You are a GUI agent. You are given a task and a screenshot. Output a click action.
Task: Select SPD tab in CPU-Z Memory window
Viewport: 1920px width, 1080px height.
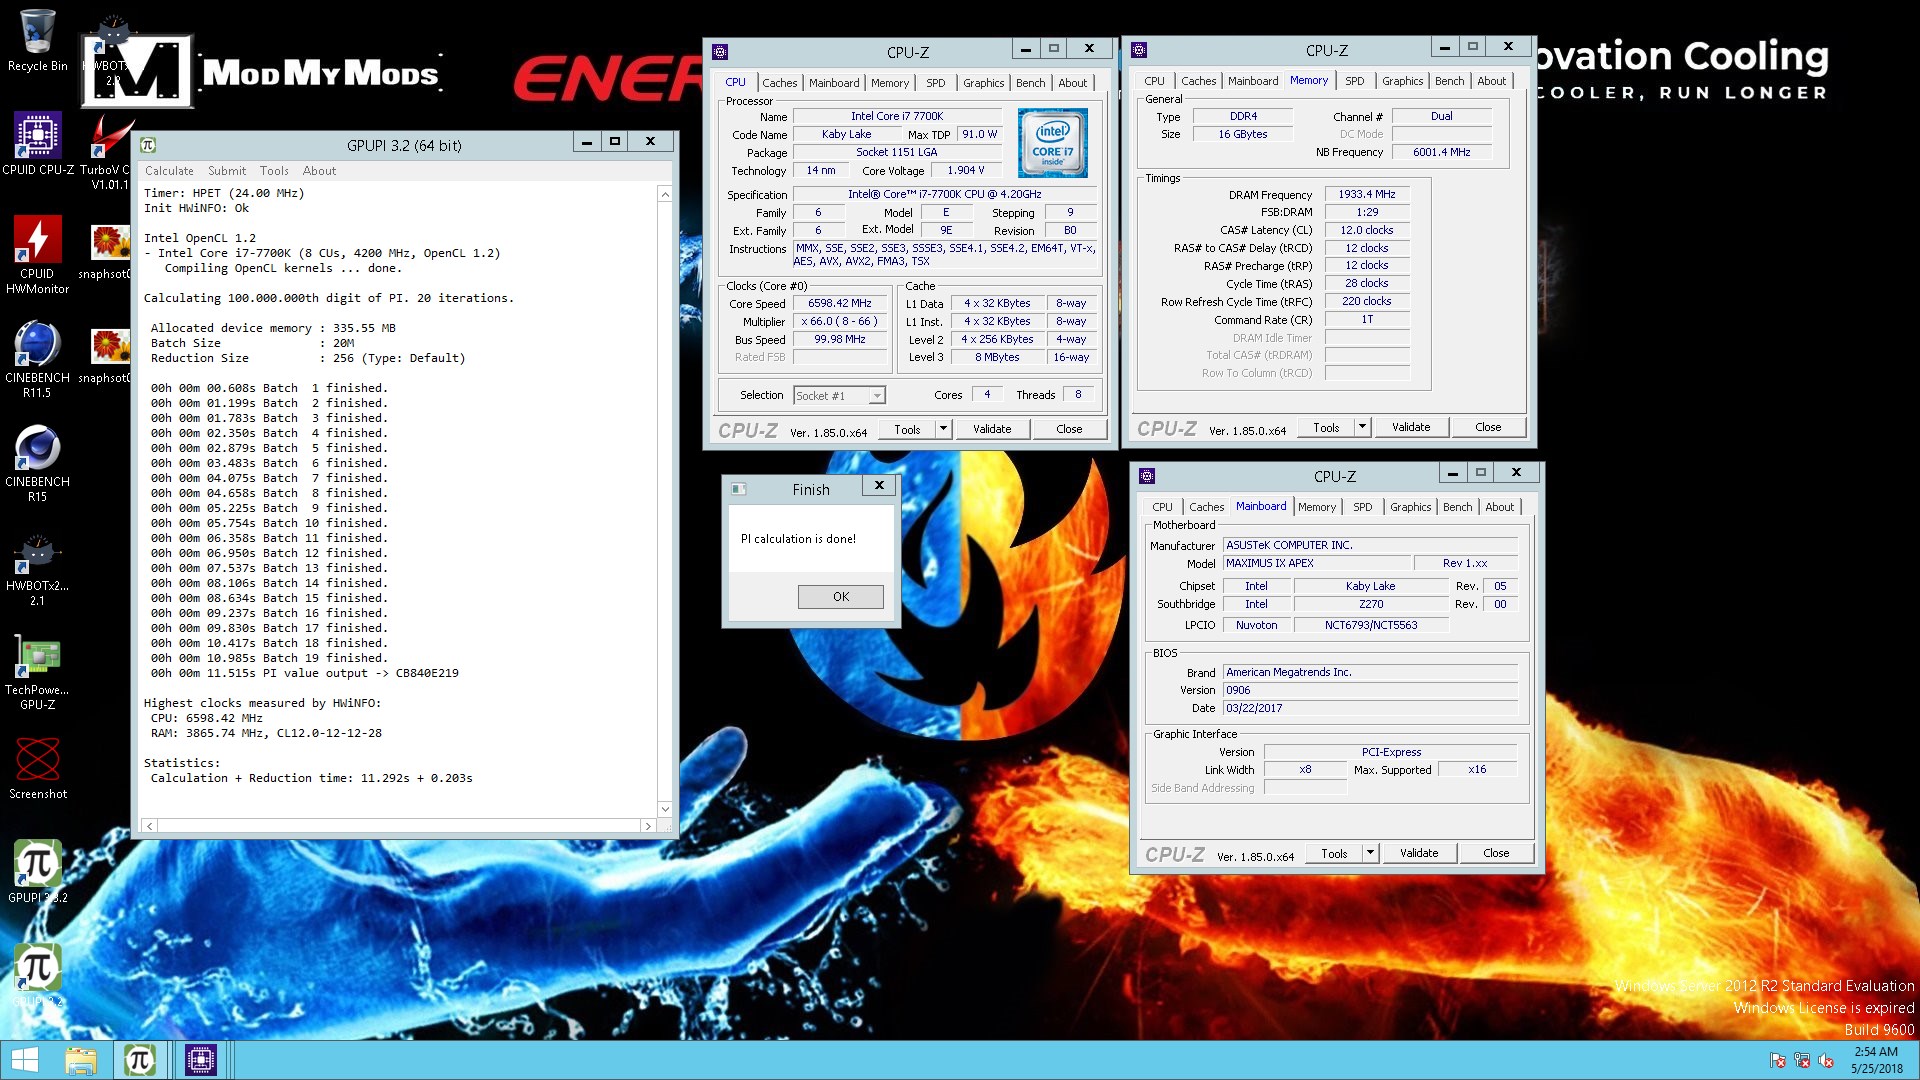[1354, 81]
